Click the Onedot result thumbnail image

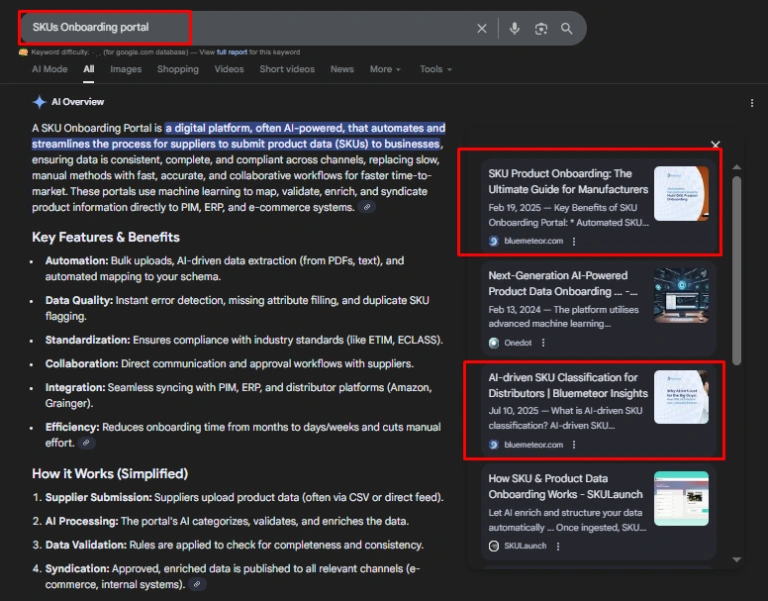[681, 295]
